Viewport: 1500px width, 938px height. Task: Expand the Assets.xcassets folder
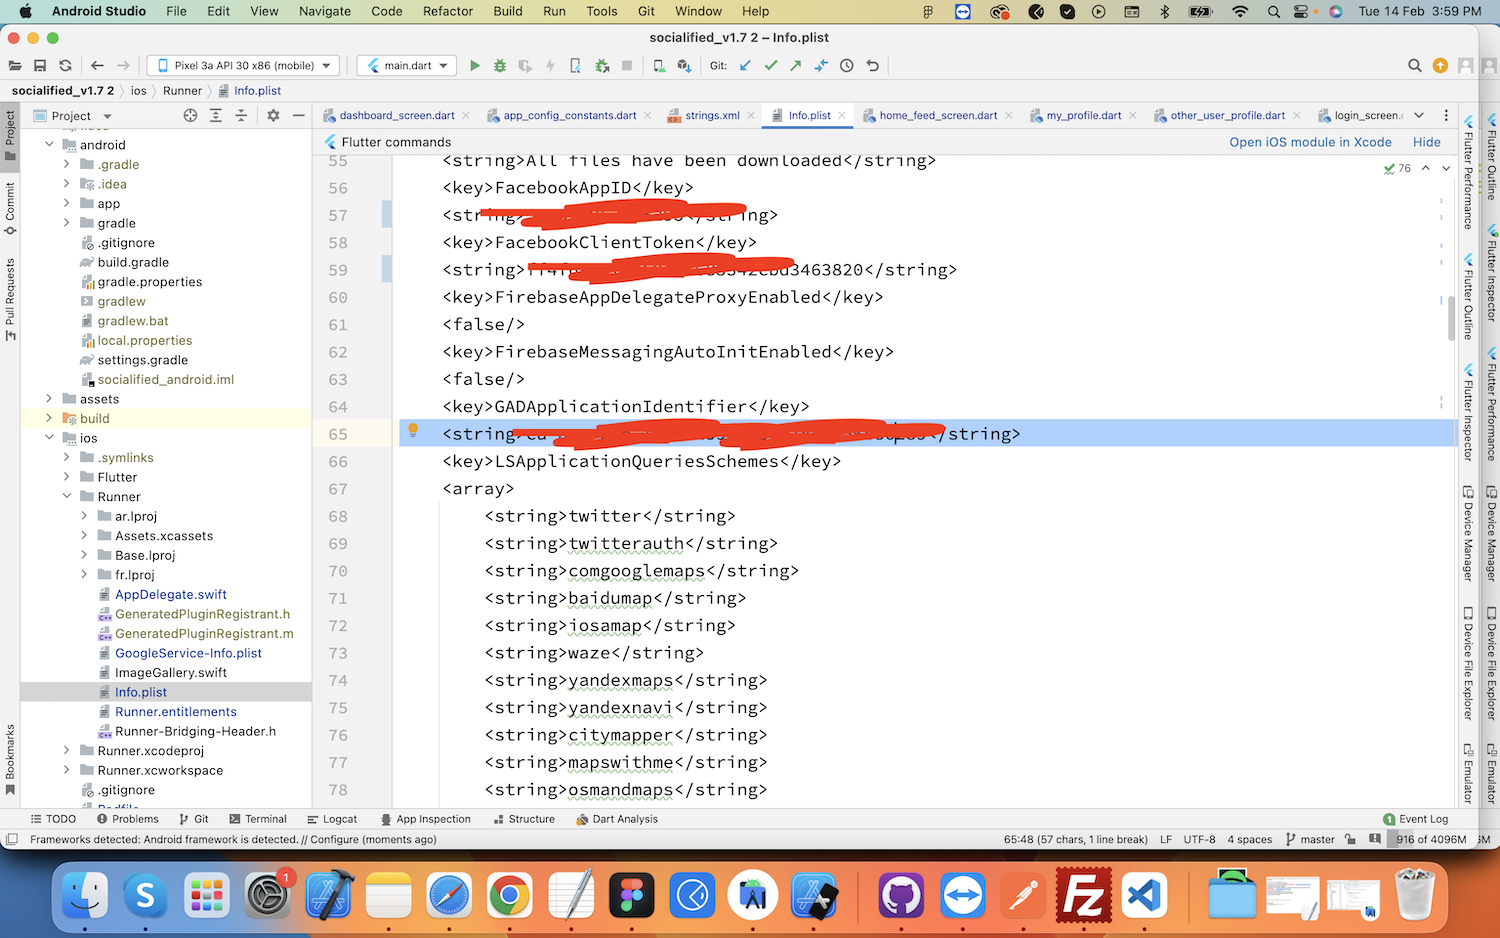(x=84, y=536)
